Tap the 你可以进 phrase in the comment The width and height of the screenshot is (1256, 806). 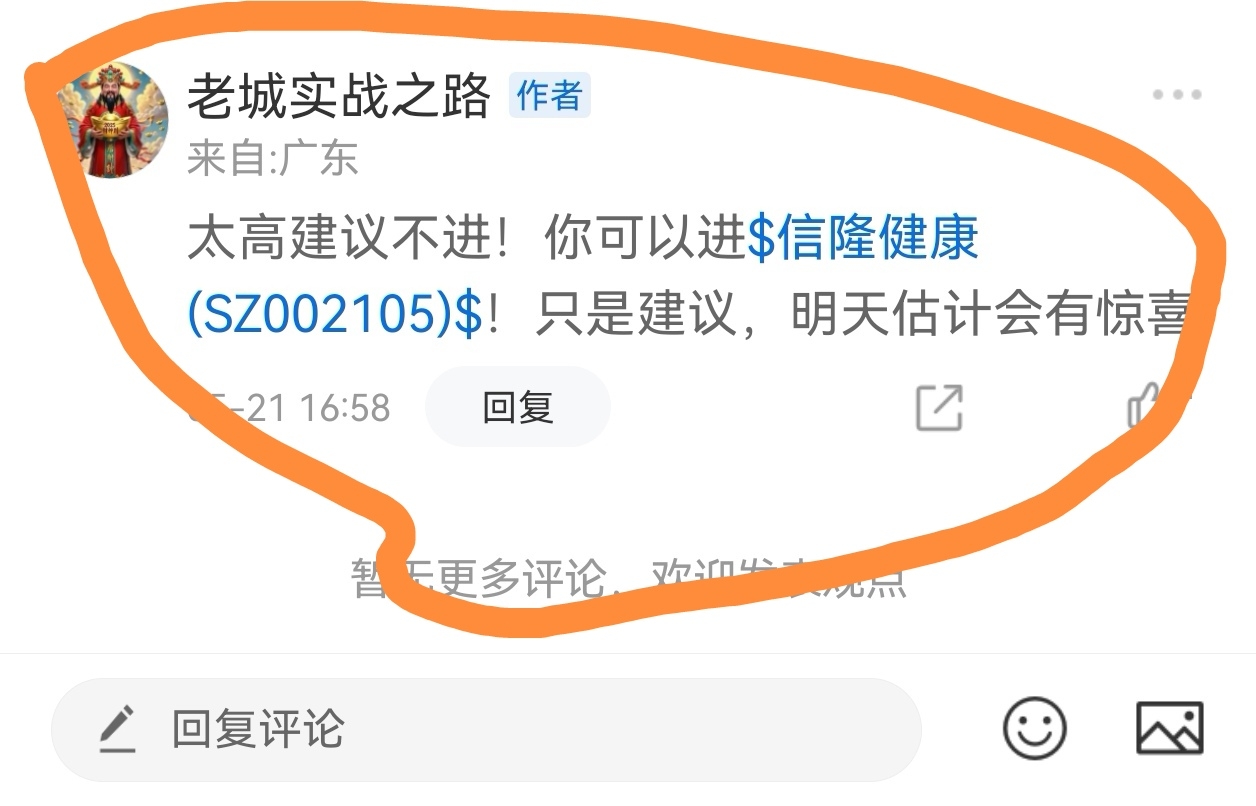tap(645, 240)
